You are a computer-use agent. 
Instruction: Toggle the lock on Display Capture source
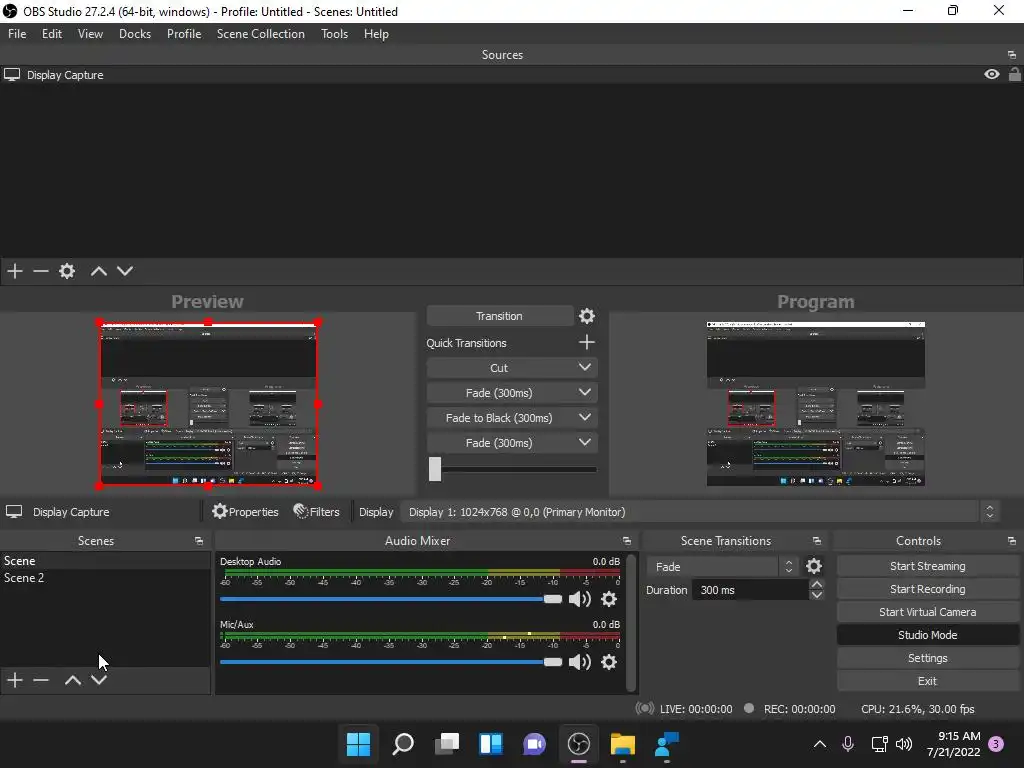(1014, 74)
